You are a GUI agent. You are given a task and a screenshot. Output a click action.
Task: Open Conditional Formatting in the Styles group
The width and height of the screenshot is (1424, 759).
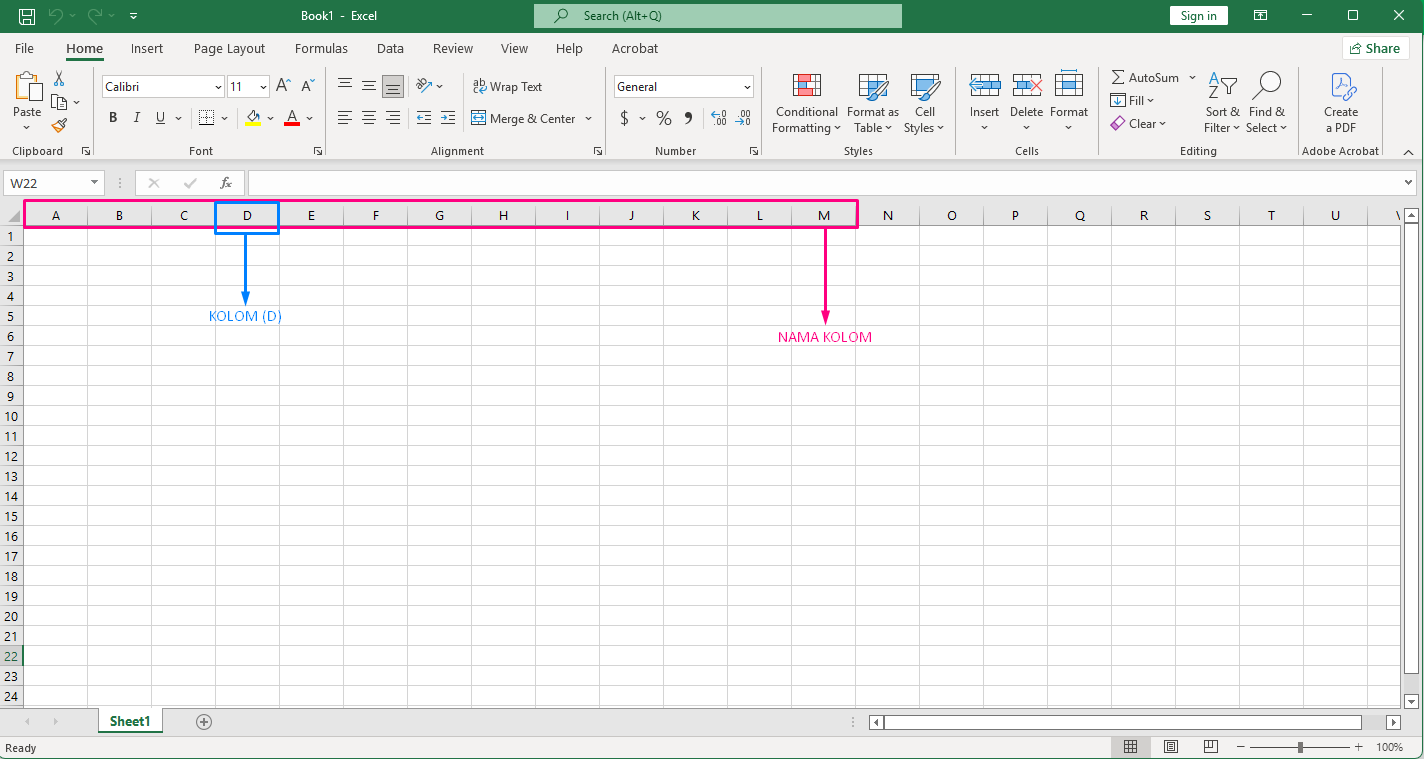(x=806, y=103)
